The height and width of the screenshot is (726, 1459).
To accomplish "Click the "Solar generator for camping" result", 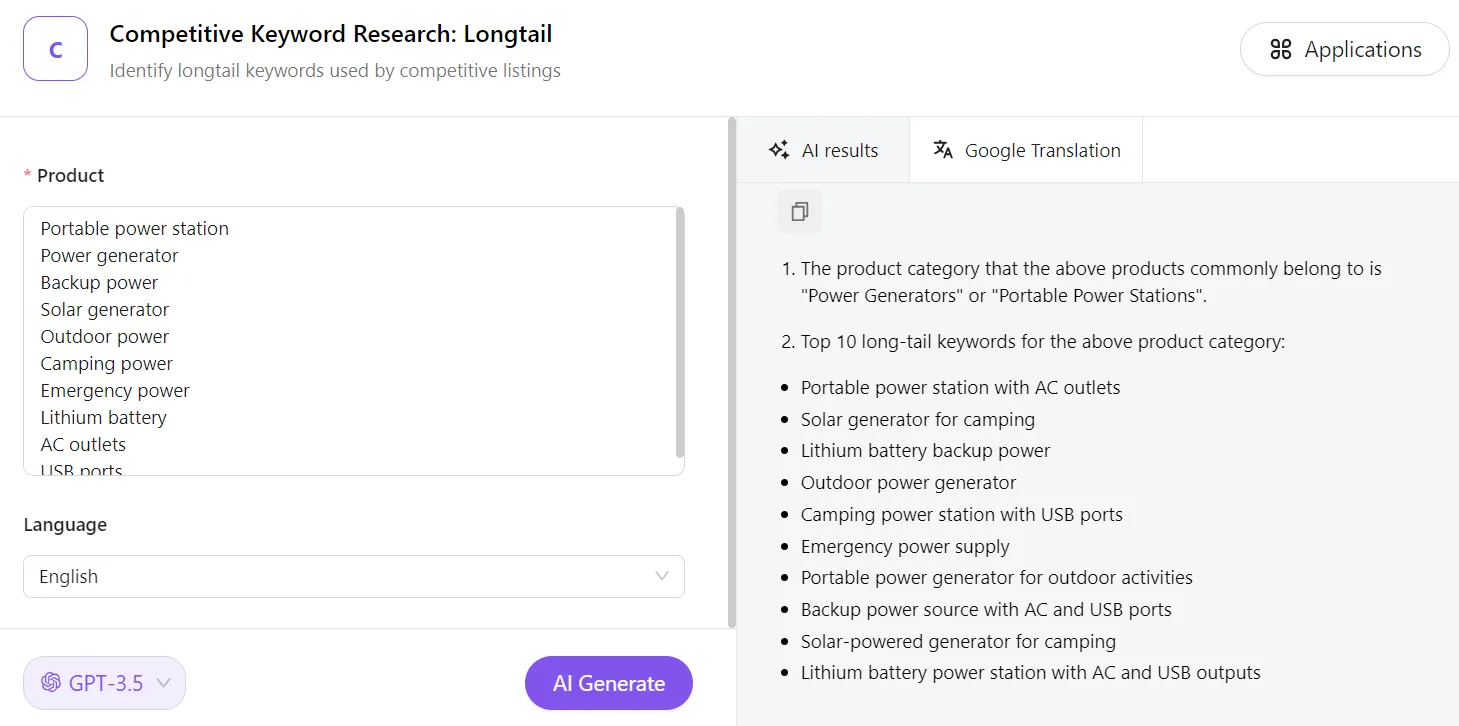I will click(x=917, y=419).
